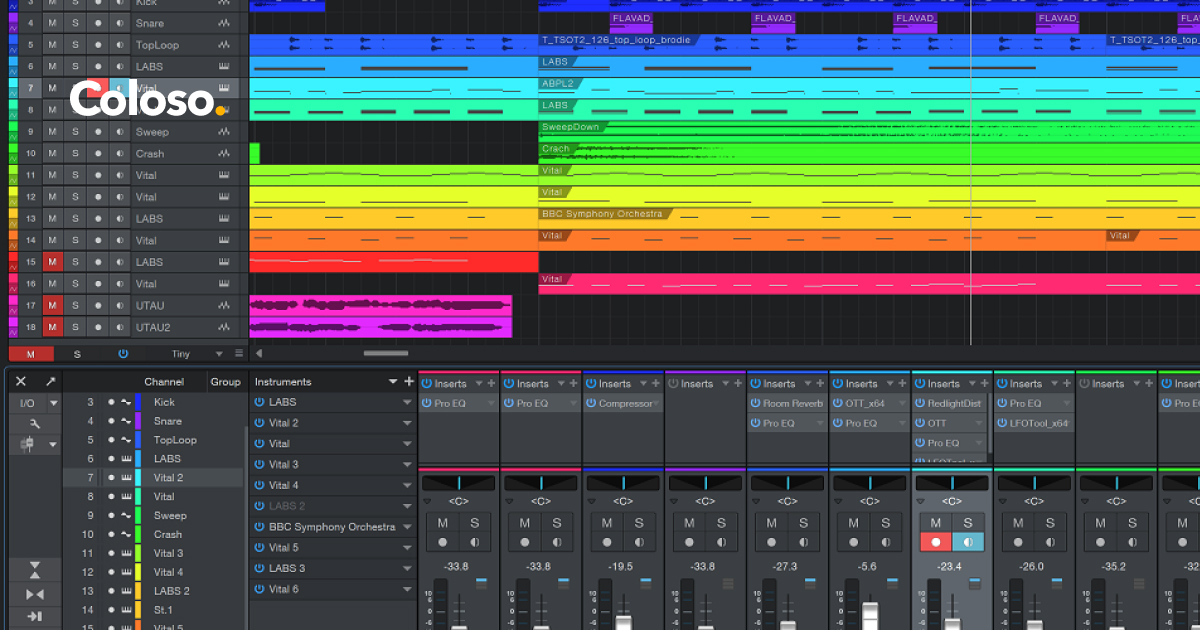
Task: Click the pan slider on the -5.6 channel
Action: click(x=869, y=483)
